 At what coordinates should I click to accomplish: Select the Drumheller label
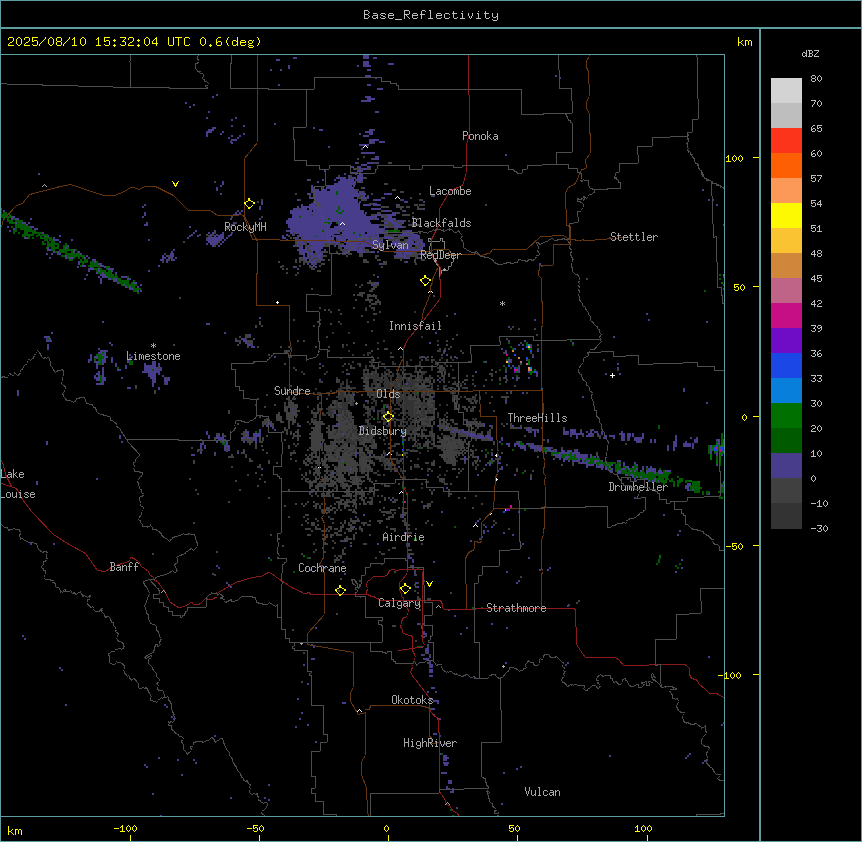[x=638, y=487]
